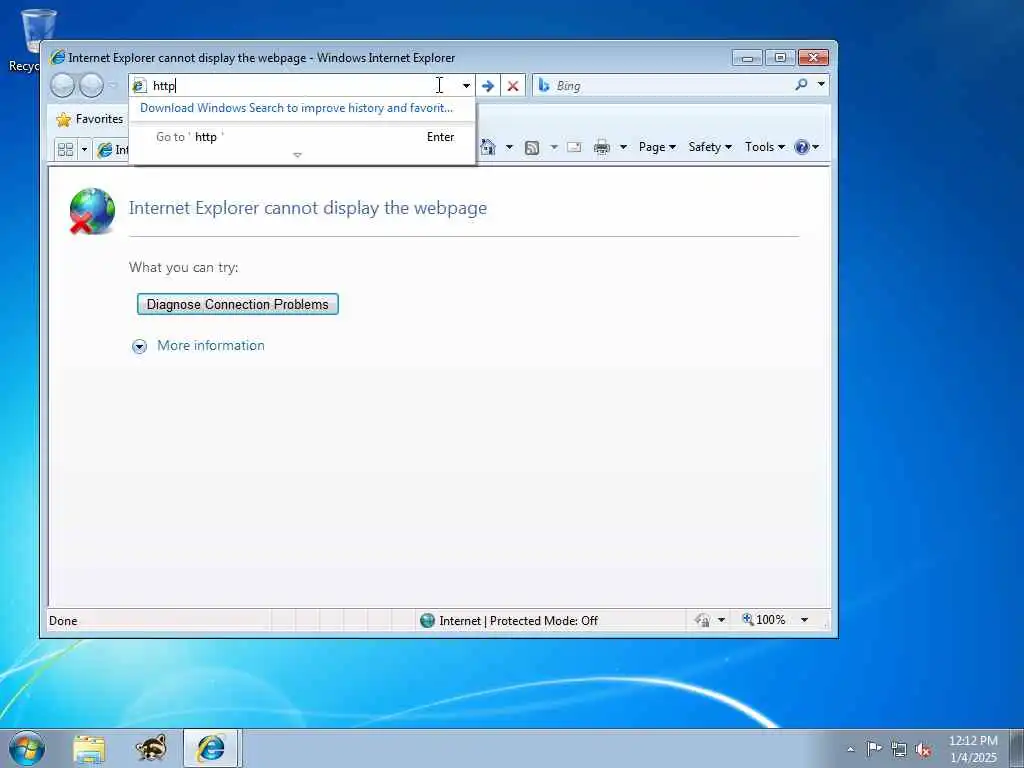Screen dimensions: 1024x768
Task: Click the '100%' zoom value
Action: point(771,620)
